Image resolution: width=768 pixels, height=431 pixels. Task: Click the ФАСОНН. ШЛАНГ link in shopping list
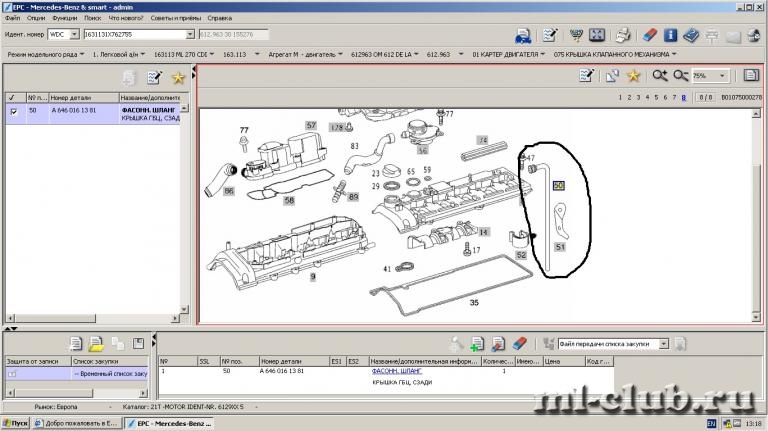tap(397, 371)
